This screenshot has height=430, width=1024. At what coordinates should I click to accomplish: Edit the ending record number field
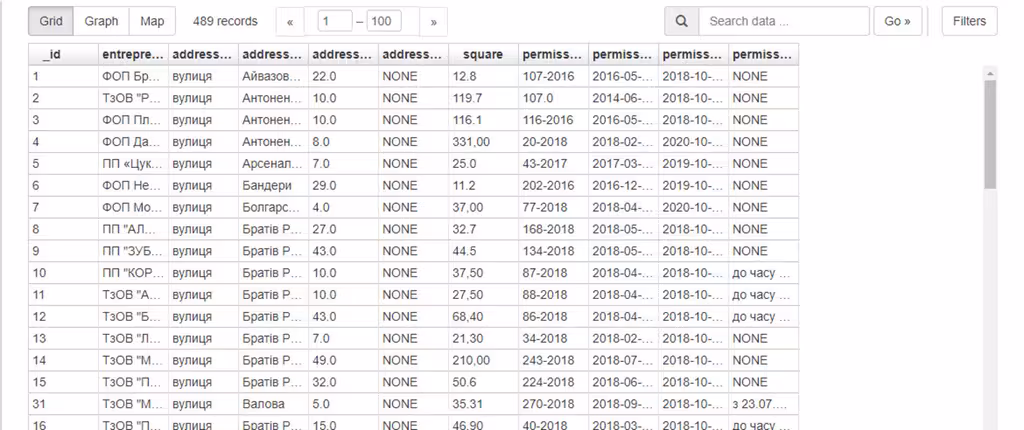pos(384,21)
